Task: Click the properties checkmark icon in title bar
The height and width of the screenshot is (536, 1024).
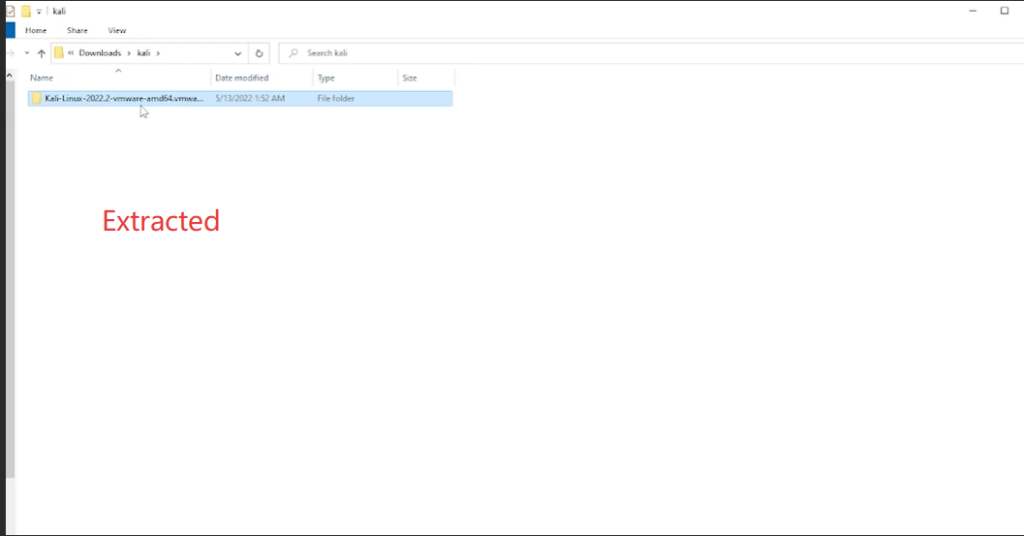Action: [10, 11]
